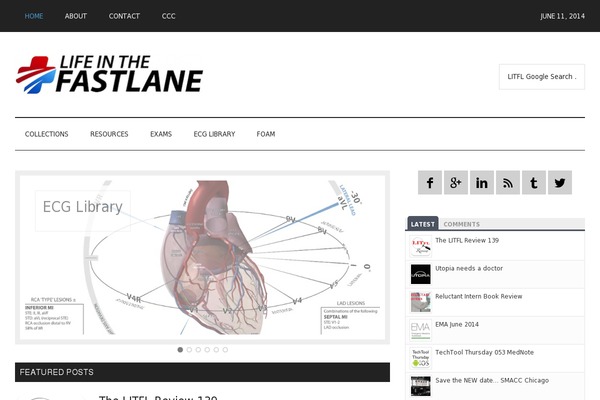
Task: Open the CCC menu item
Action: point(168,16)
